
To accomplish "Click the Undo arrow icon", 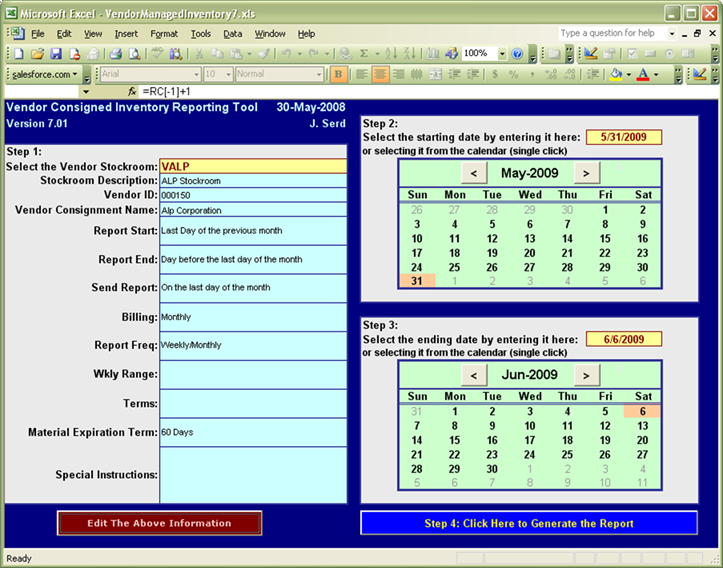I will pyautogui.click(x=286, y=54).
